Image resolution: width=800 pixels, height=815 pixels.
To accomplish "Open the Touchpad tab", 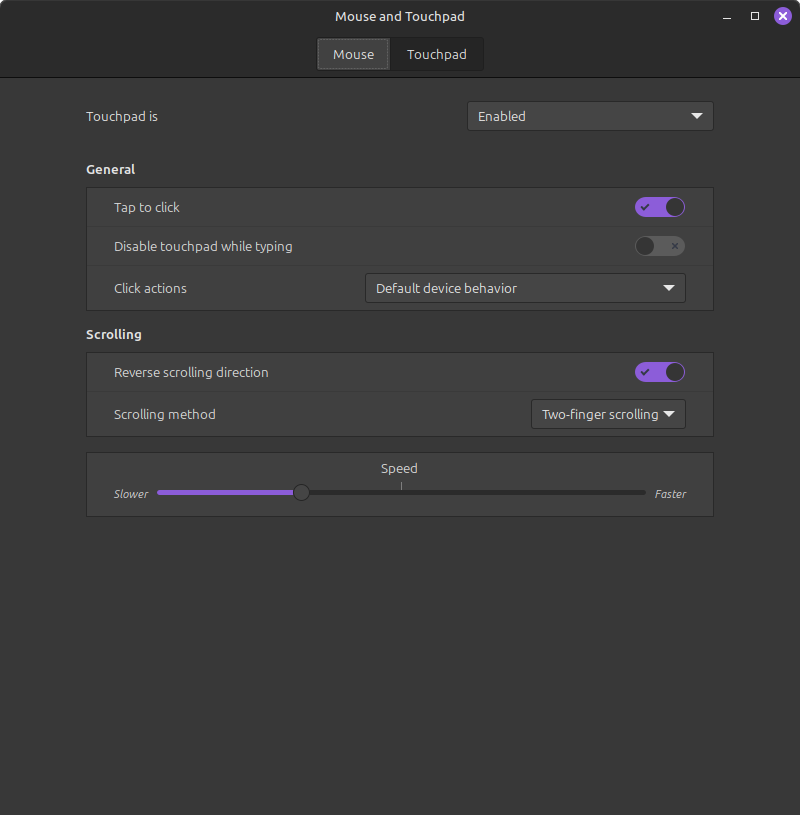I will [x=436, y=54].
